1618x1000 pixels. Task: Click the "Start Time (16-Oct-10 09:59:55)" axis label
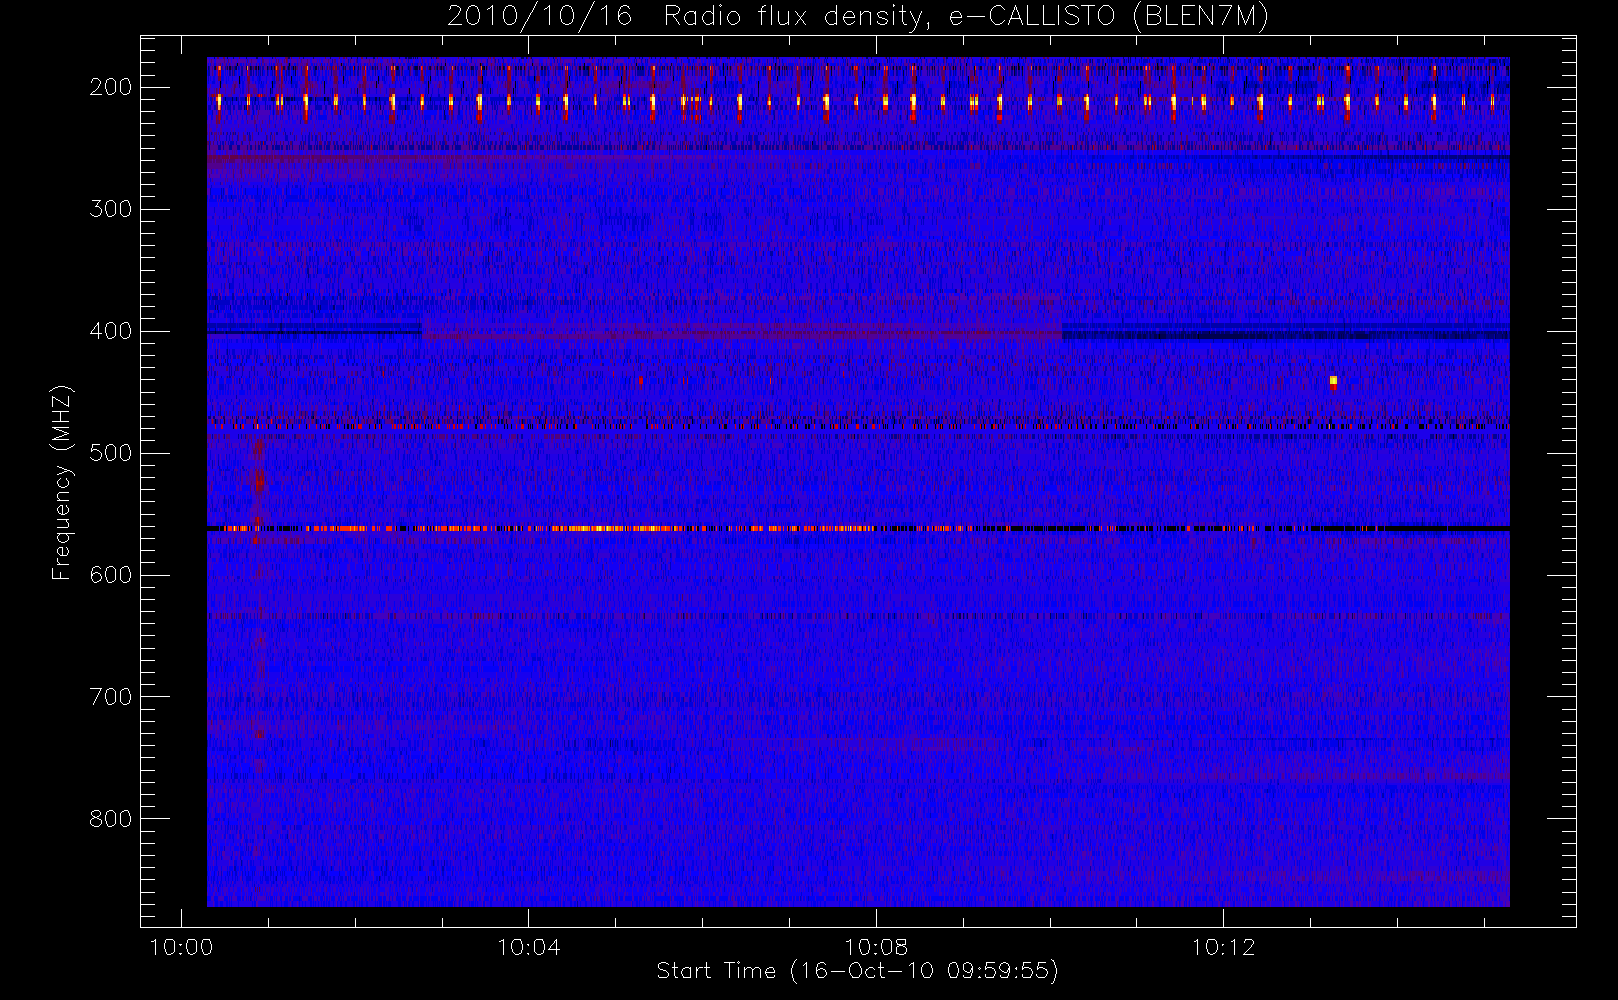click(x=857, y=971)
